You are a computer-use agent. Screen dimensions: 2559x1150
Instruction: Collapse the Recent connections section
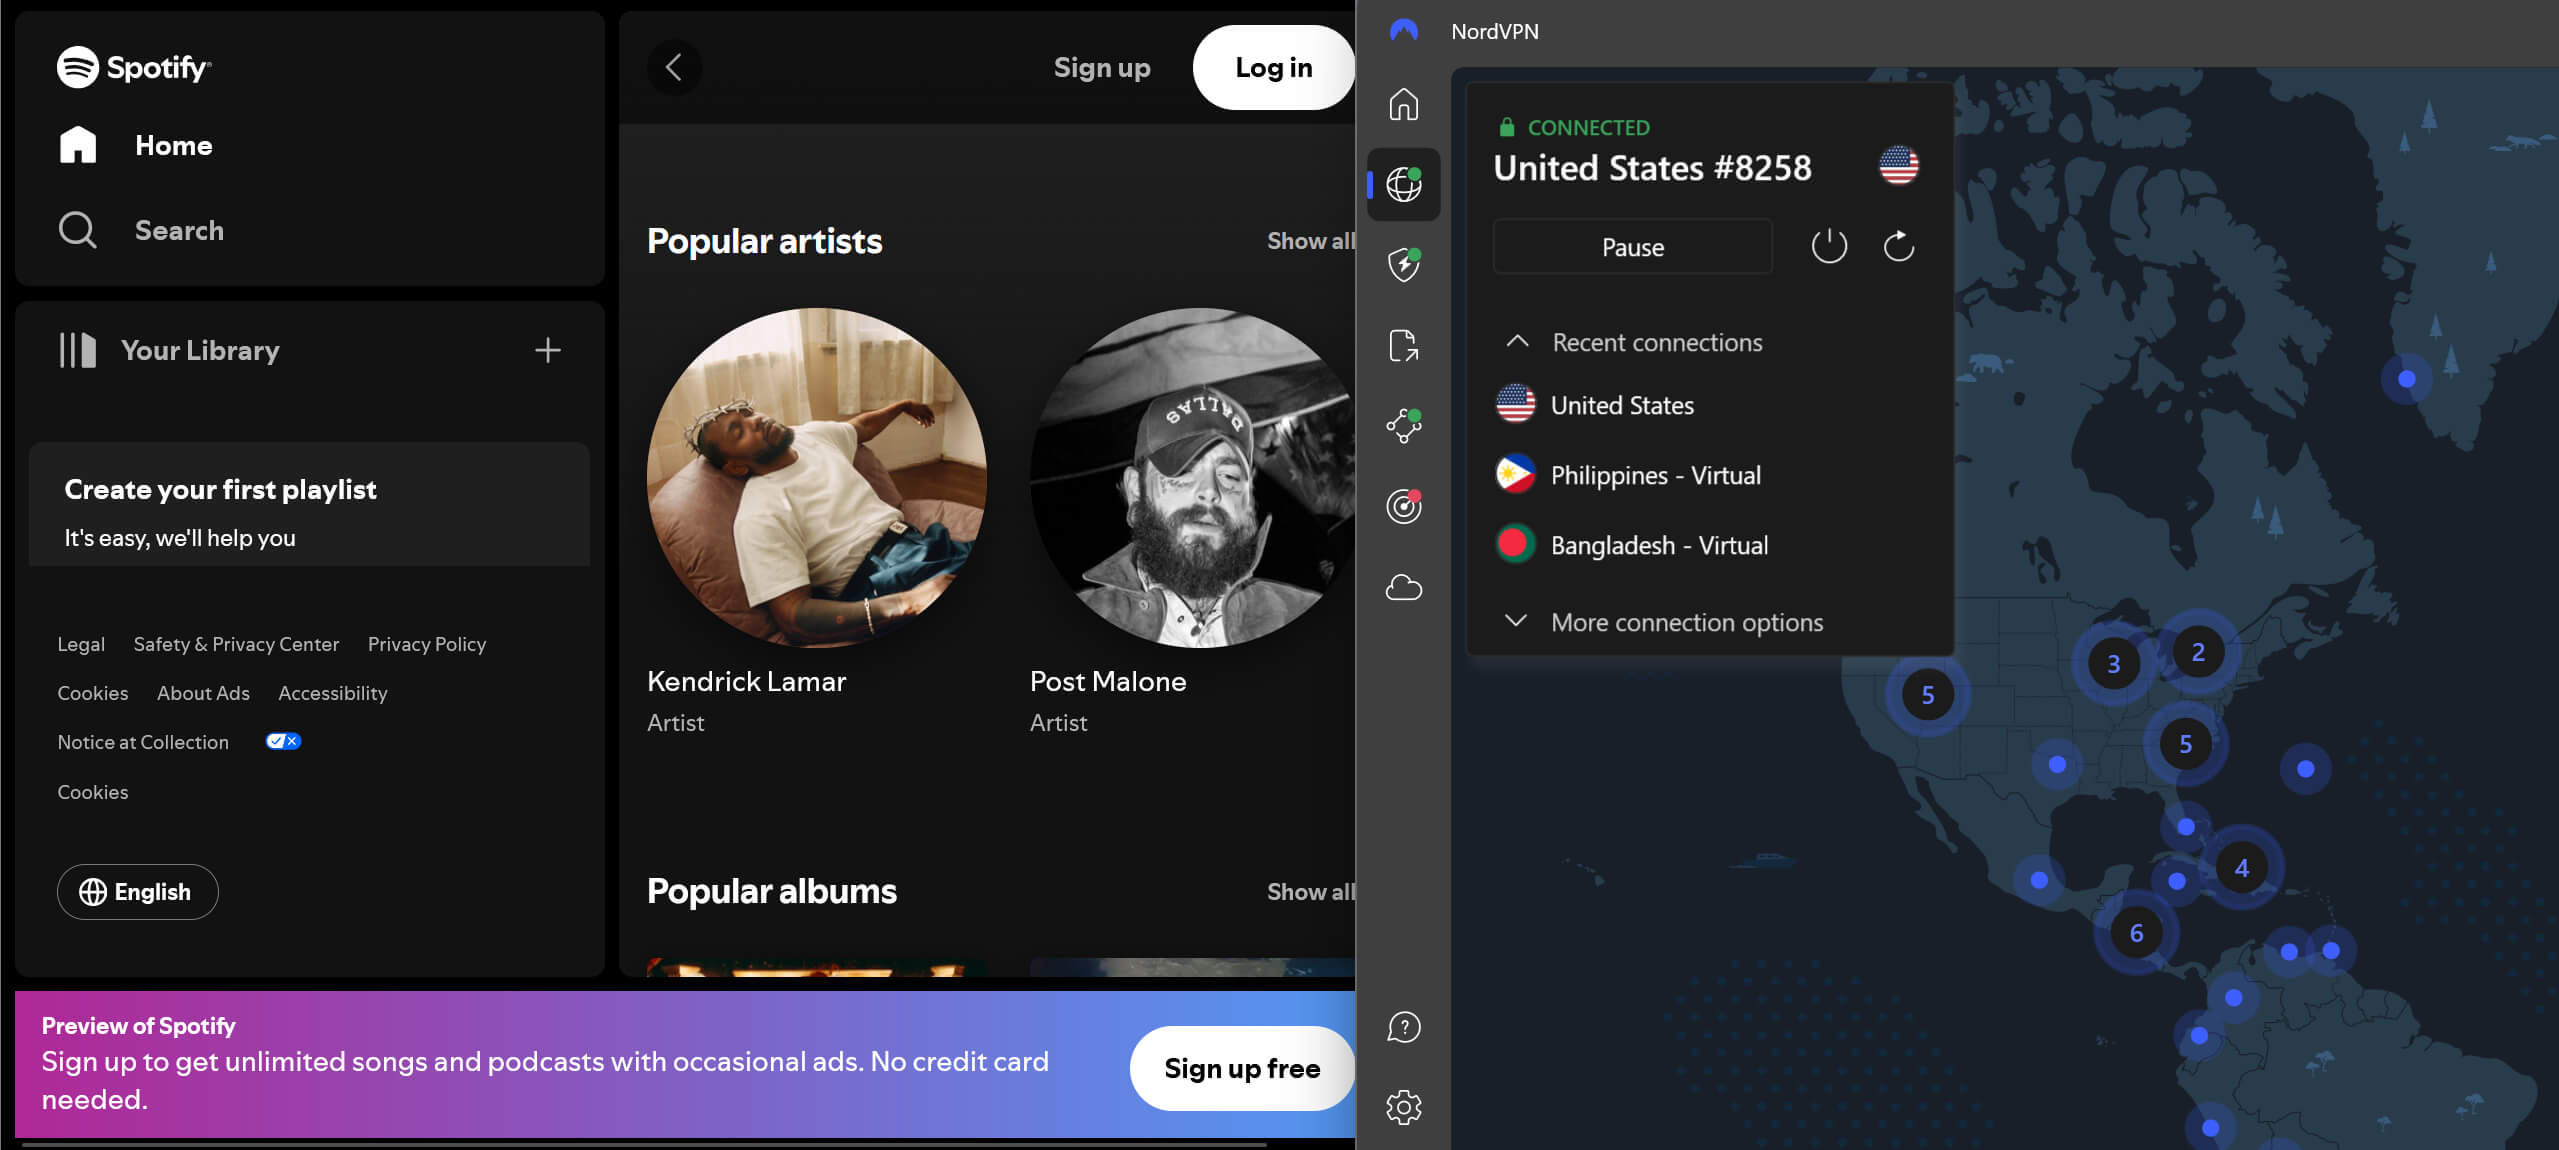(1516, 341)
